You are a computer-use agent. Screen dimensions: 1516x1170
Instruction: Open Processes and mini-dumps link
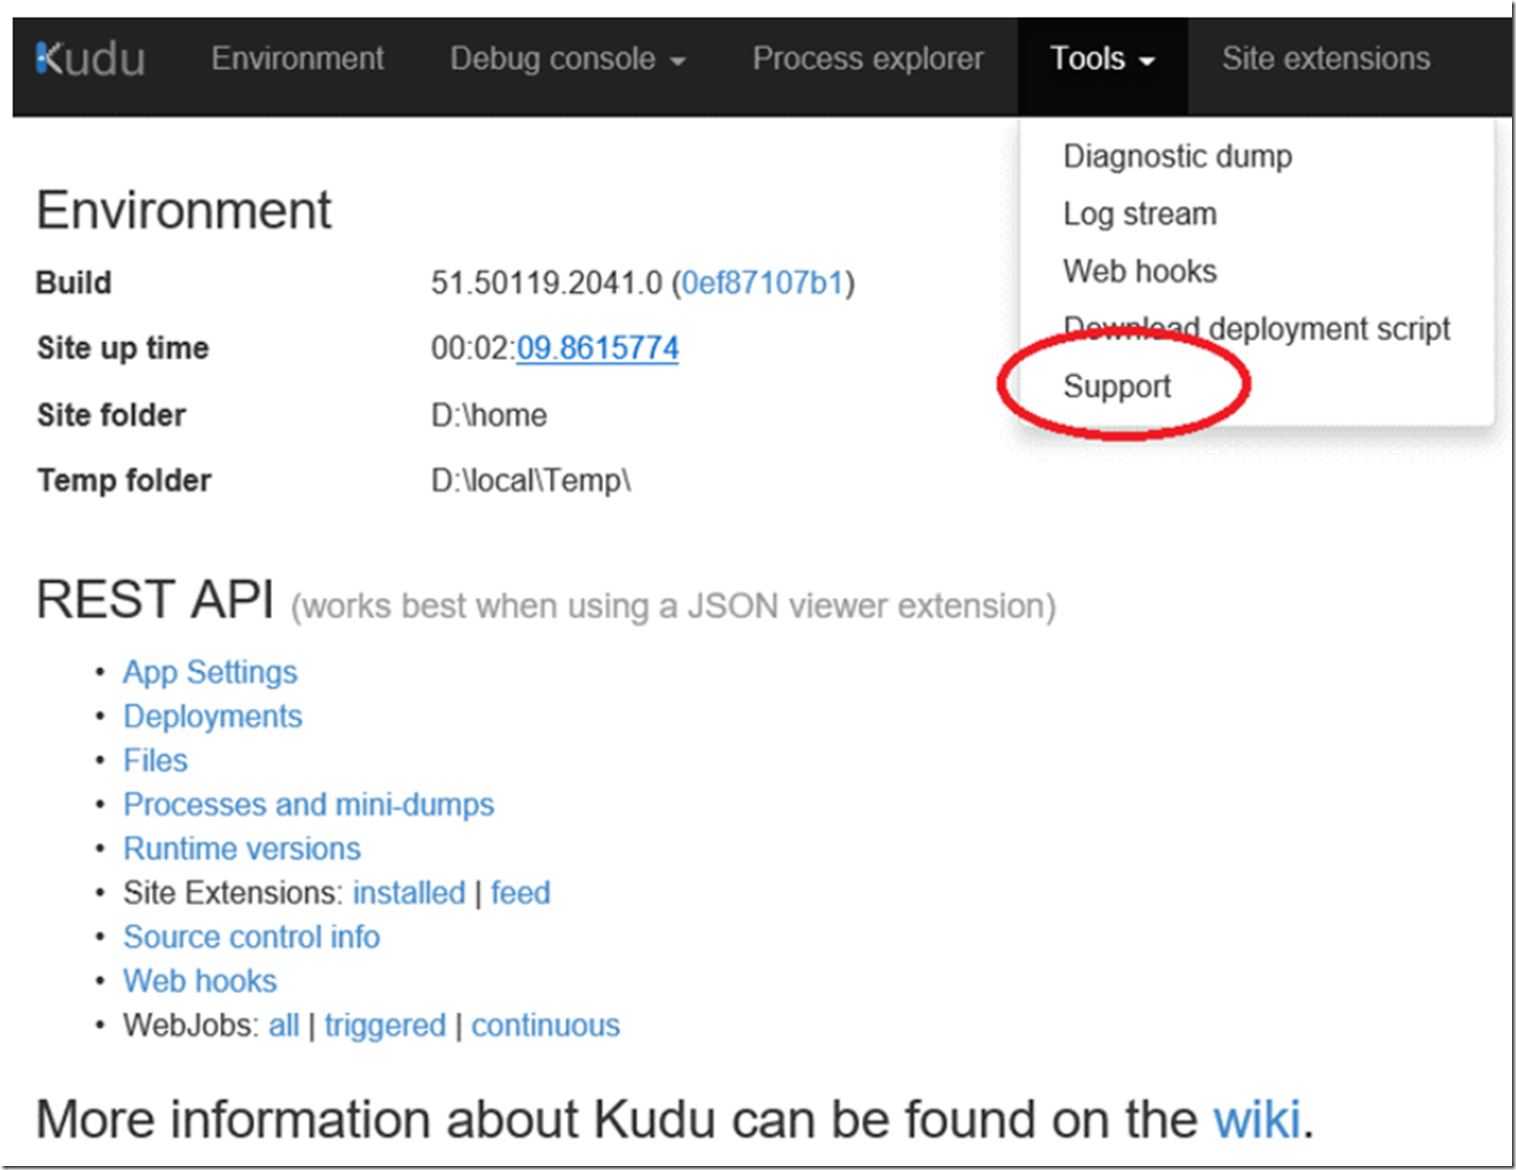point(308,804)
